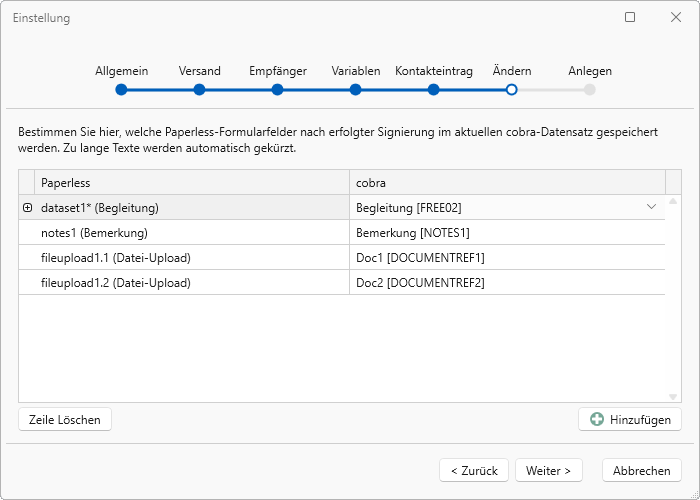
Task: Click the Hinzufügen button
Action: (630, 420)
